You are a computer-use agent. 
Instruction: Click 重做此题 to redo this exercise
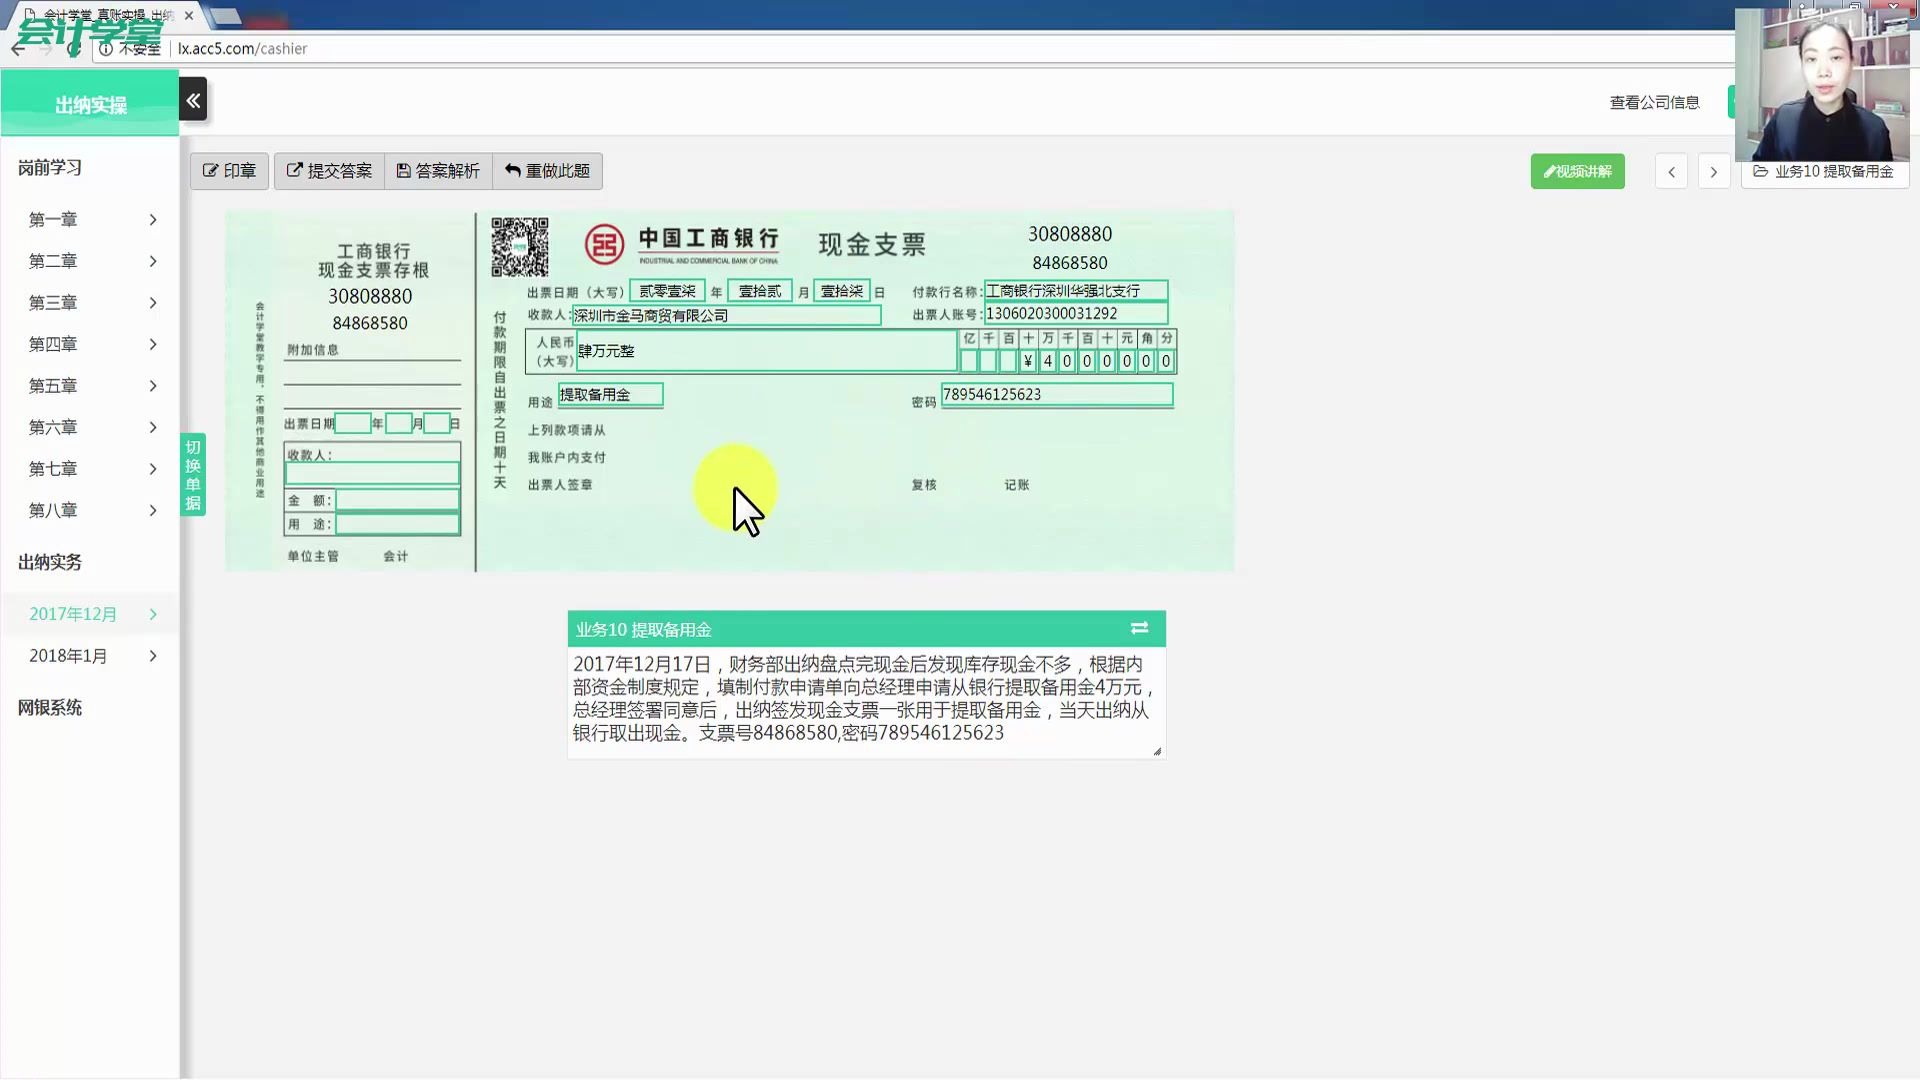coord(547,170)
